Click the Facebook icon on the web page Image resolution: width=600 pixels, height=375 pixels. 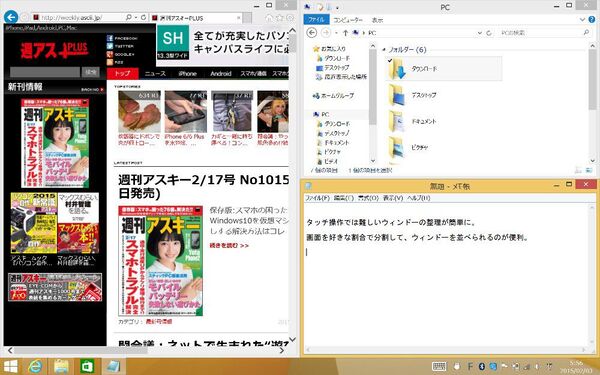pos(110,38)
